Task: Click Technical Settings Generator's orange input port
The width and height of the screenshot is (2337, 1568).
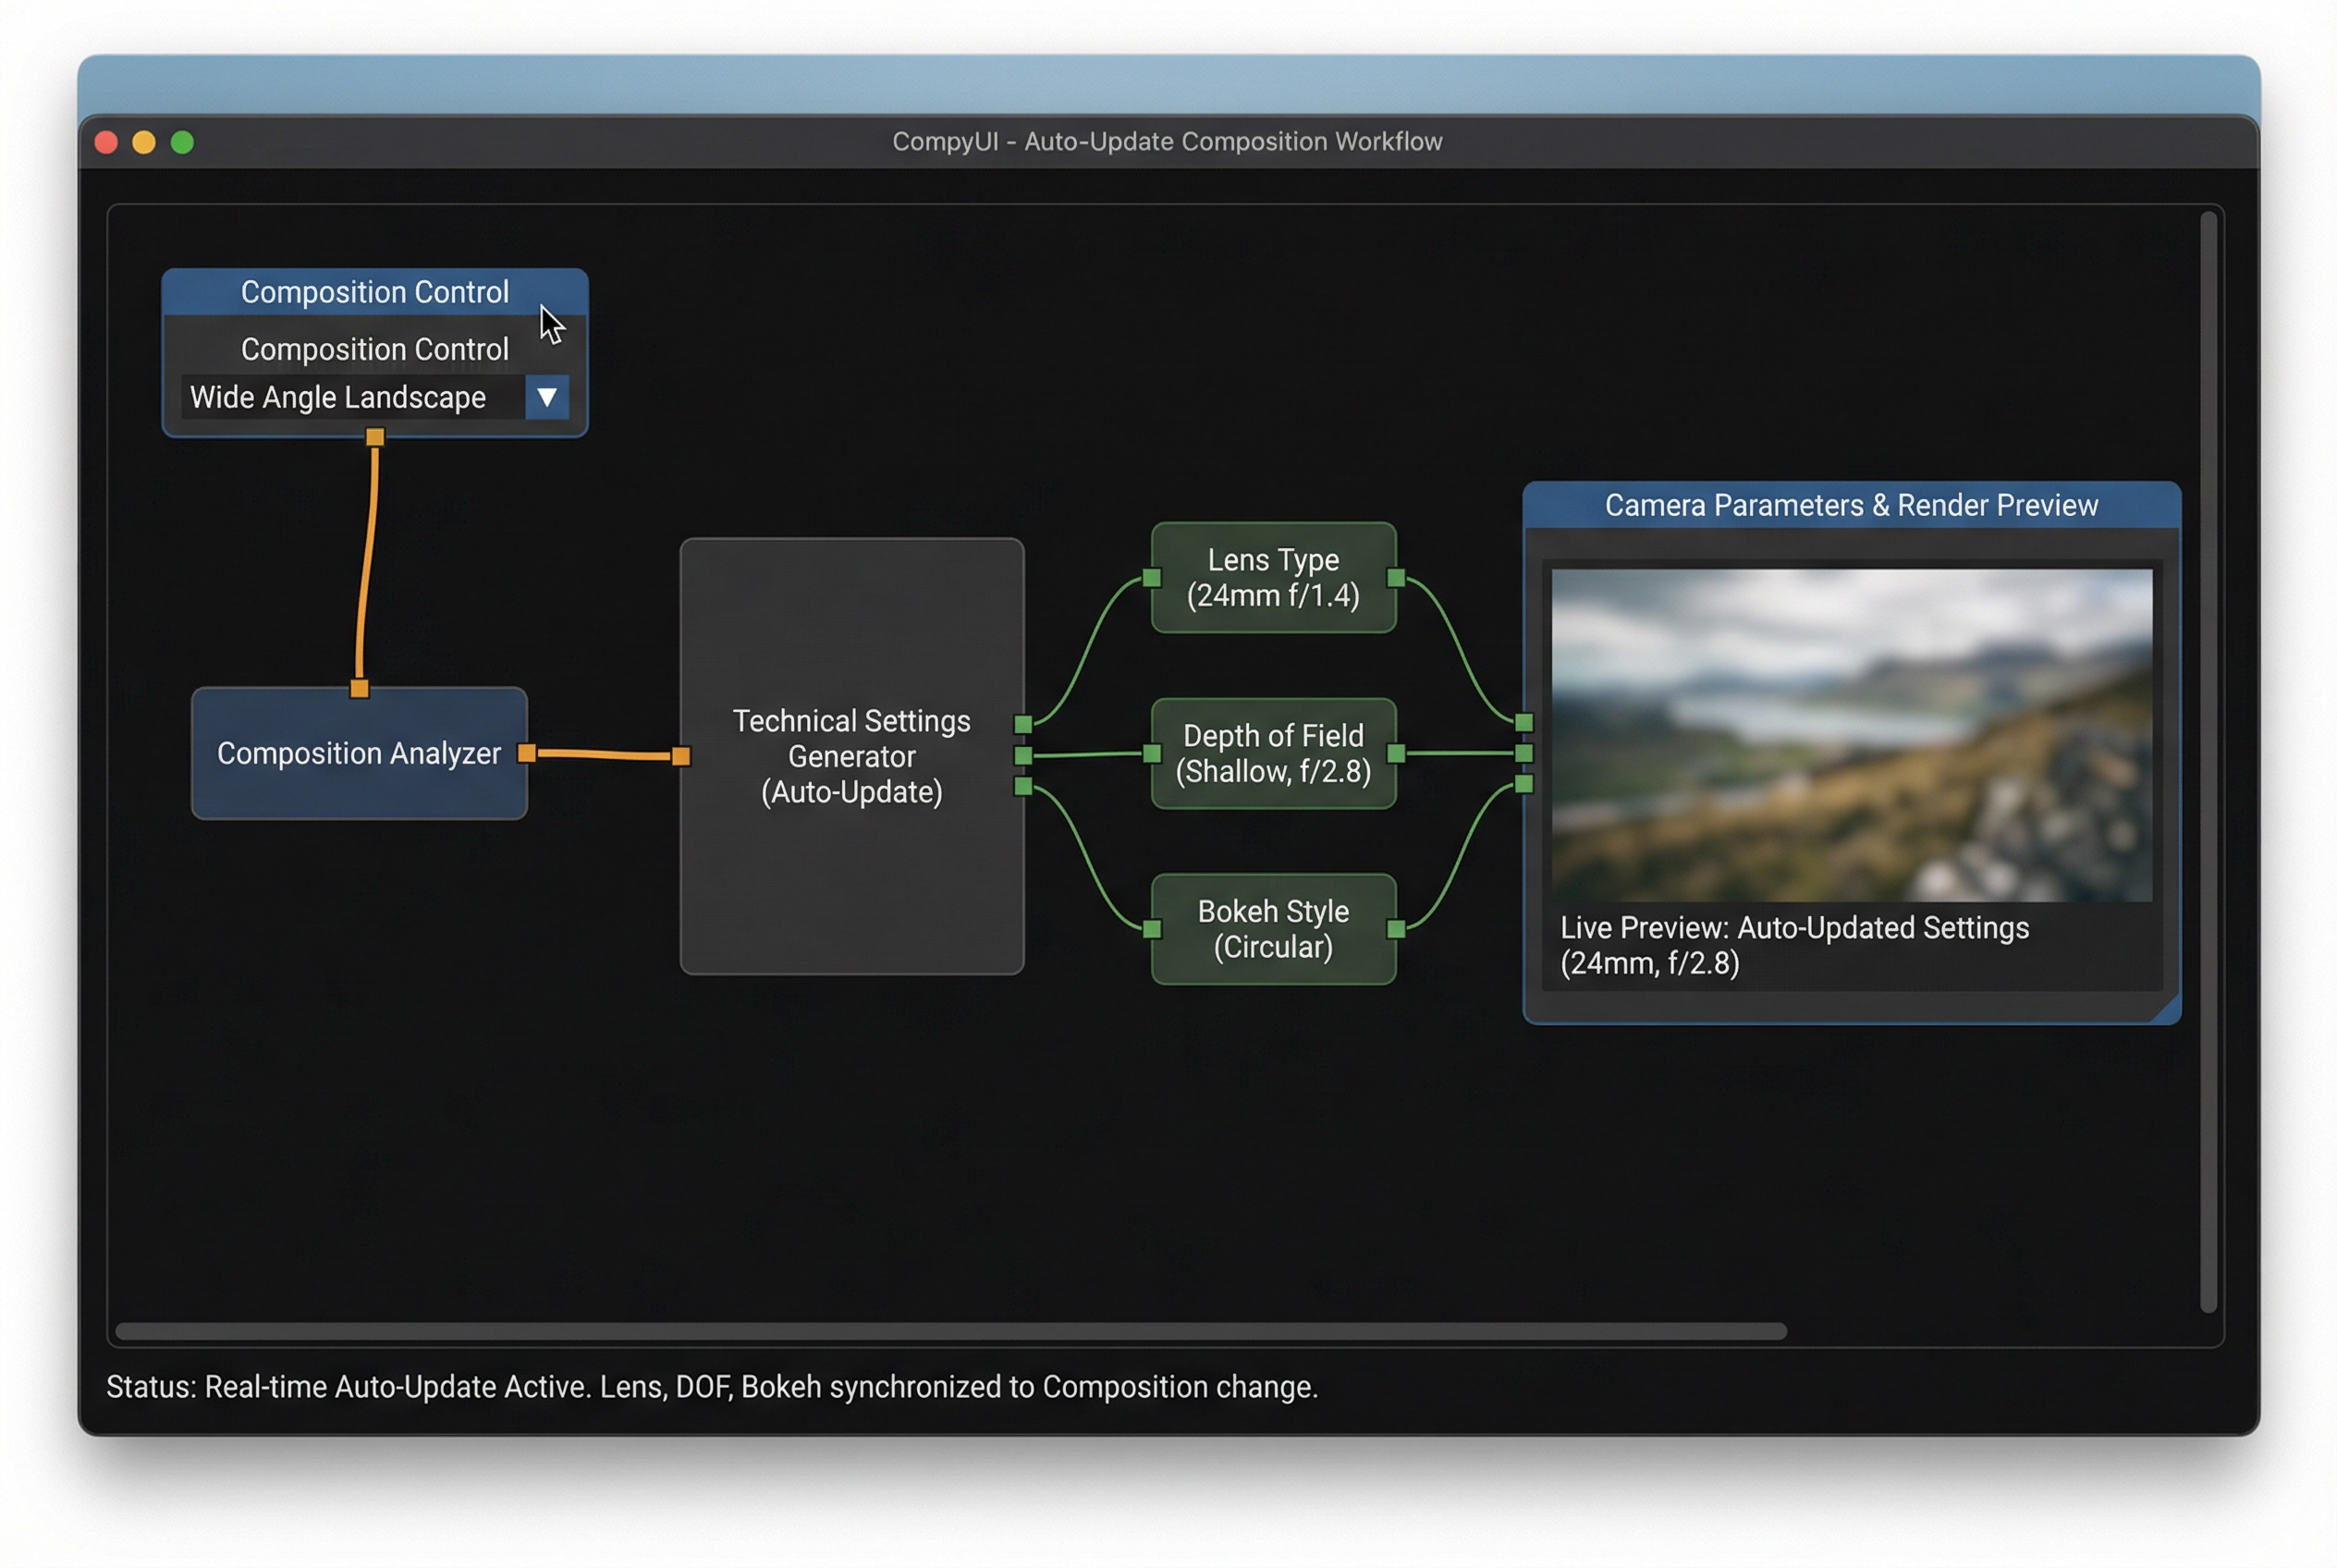Action: [681, 756]
